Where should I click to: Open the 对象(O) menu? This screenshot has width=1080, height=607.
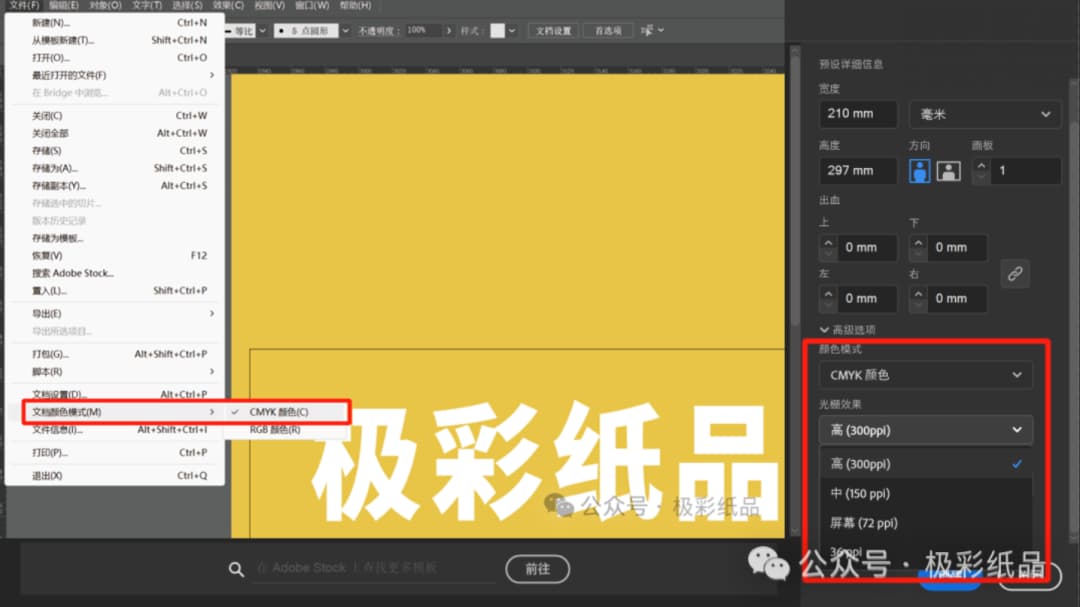click(105, 5)
